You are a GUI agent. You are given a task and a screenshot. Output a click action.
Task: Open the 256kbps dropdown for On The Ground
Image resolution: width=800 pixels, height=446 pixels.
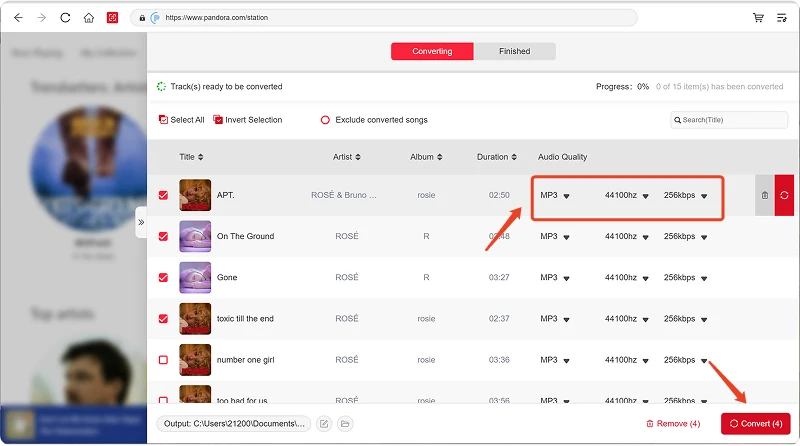click(x=685, y=237)
